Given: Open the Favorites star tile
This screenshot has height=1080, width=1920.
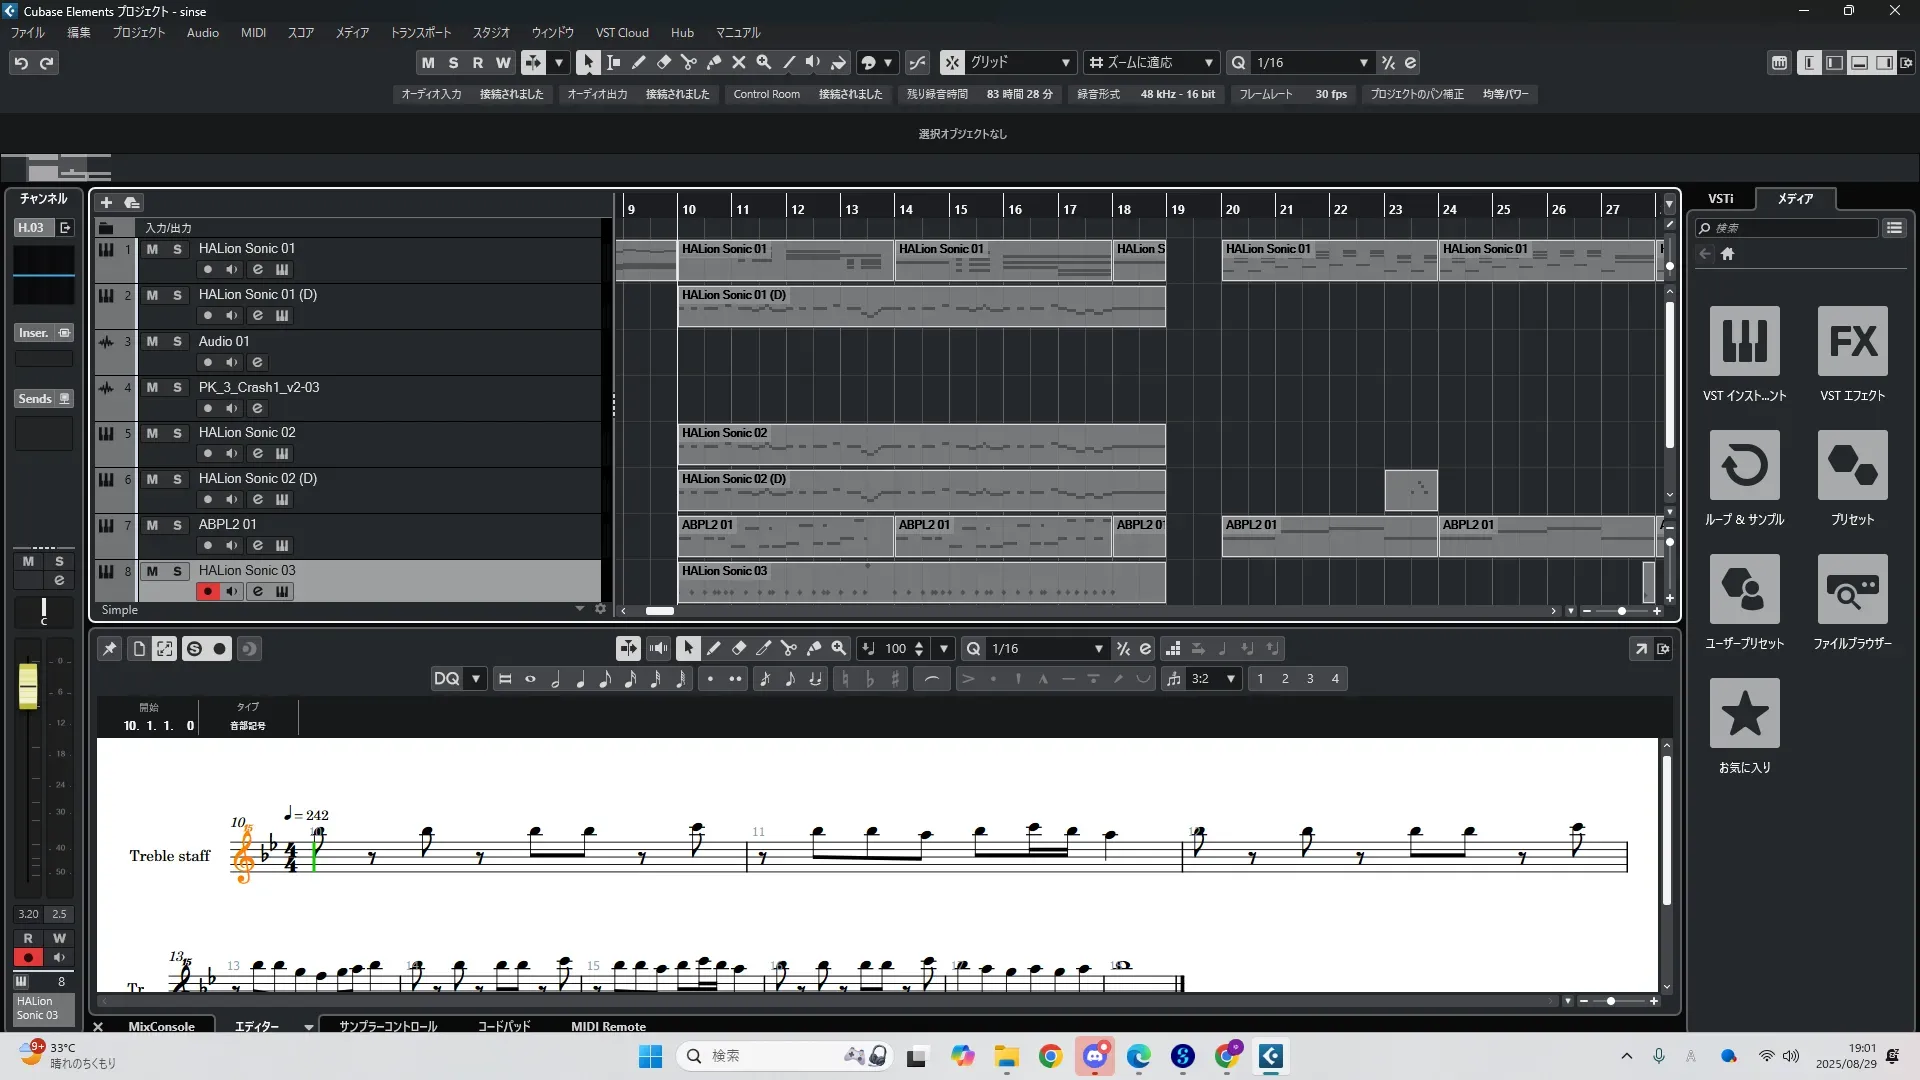Looking at the screenshot, I should pyautogui.click(x=1744, y=713).
